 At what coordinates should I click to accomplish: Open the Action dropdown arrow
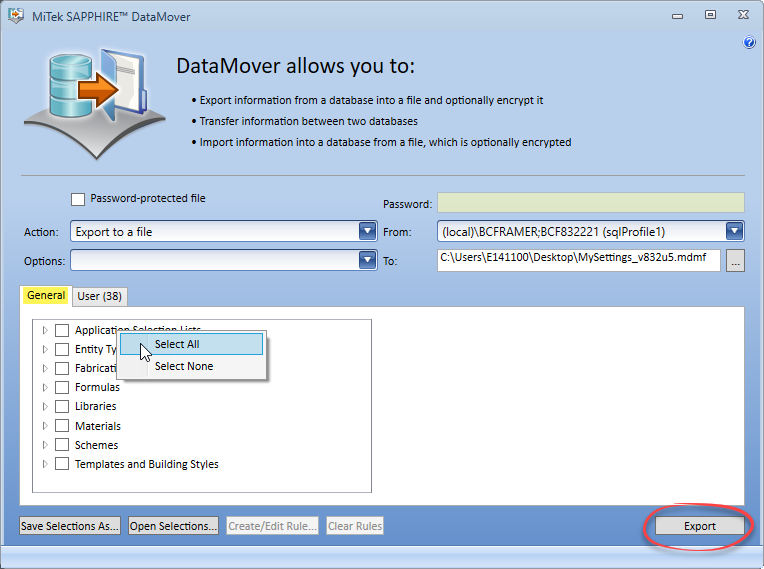point(367,231)
